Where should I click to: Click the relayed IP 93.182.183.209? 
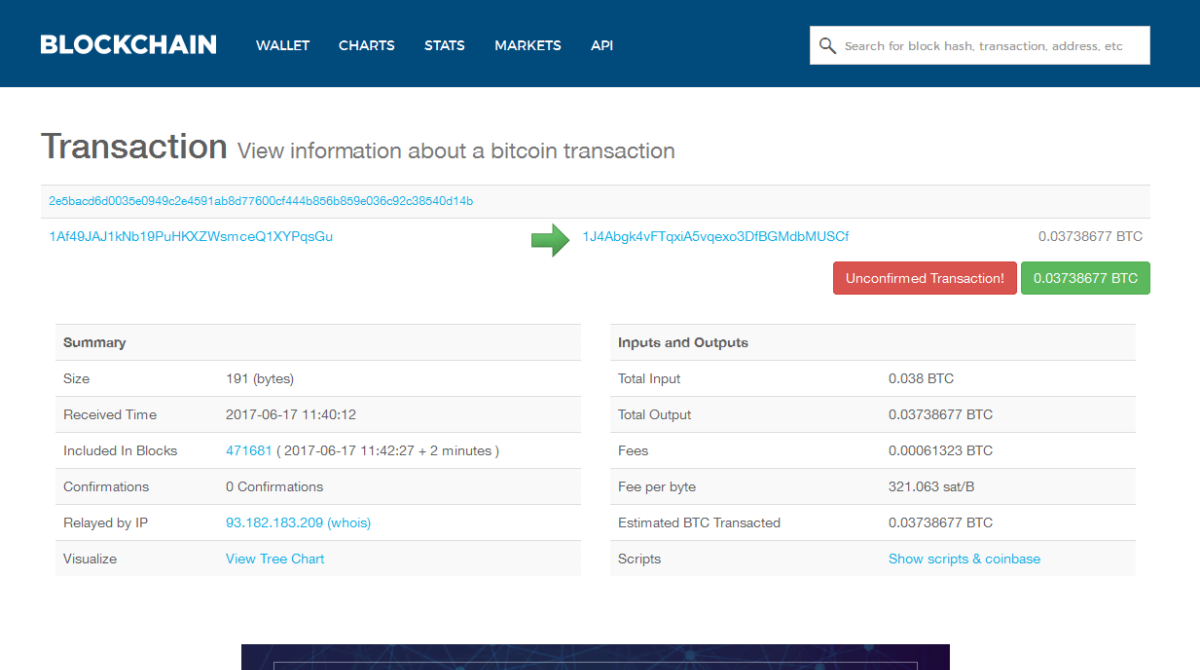(x=274, y=523)
